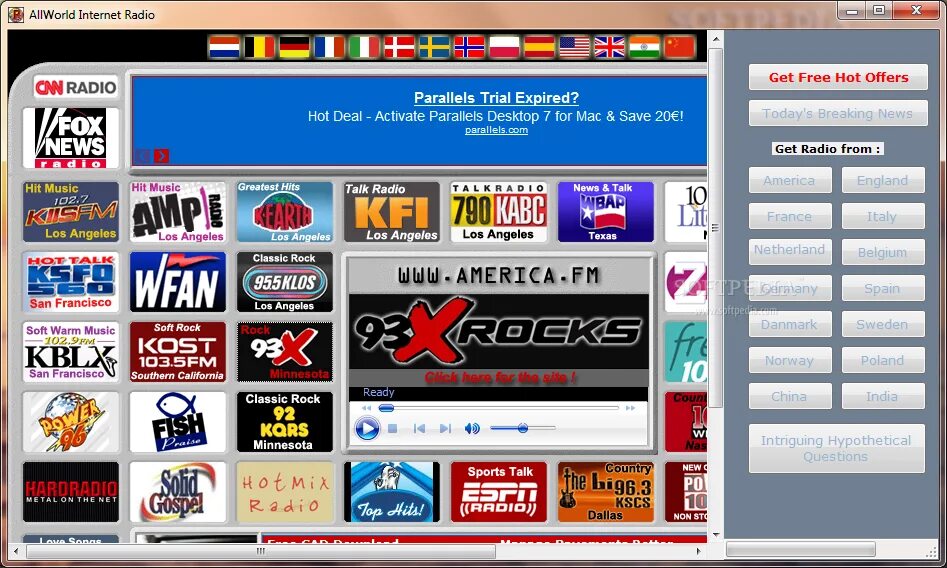Click the player Previous track button

419,428
